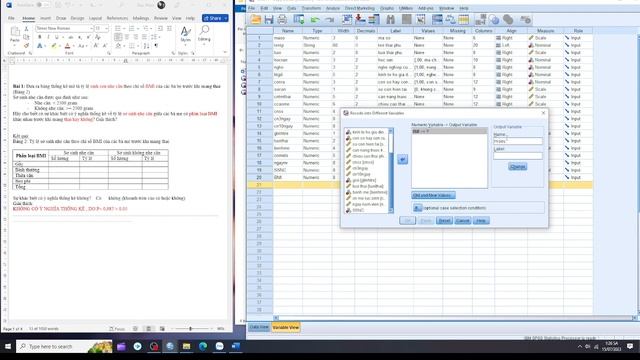Screen dimensions: 640x360
Task: Print from SPSS toolbar
Action: 282,19
